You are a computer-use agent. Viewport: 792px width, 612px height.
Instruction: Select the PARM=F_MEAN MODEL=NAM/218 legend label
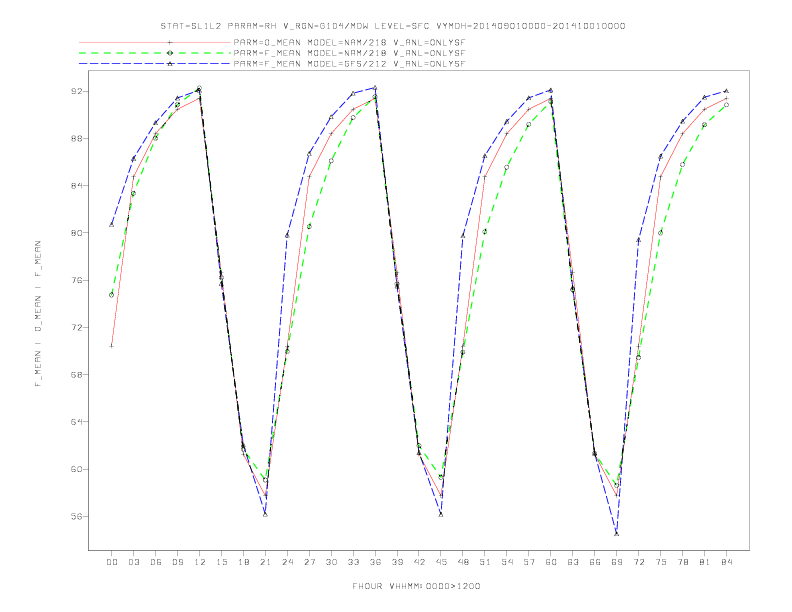(349, 53)
